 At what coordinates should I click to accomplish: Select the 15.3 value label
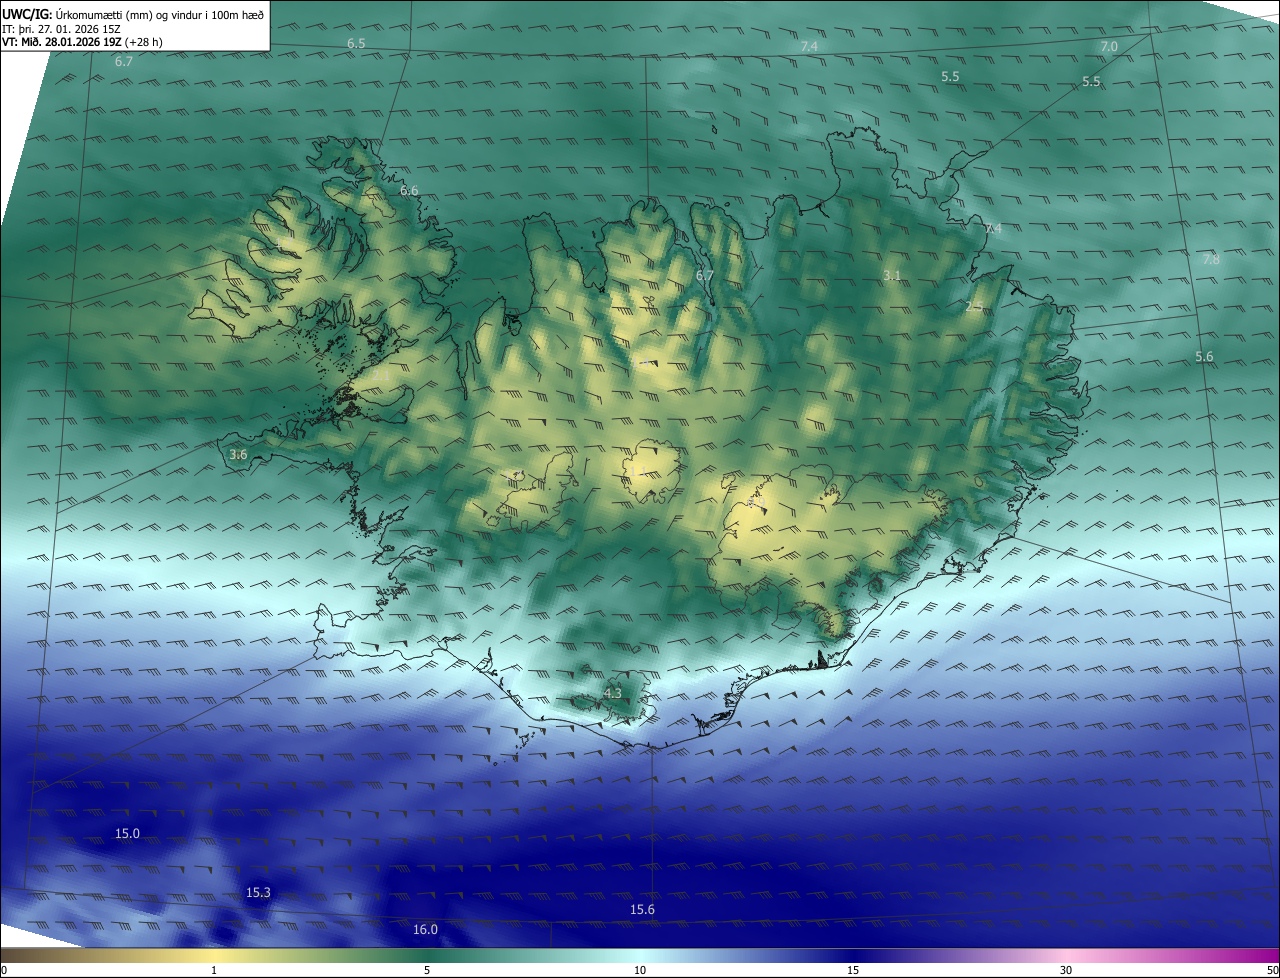(x=258, y=893)
